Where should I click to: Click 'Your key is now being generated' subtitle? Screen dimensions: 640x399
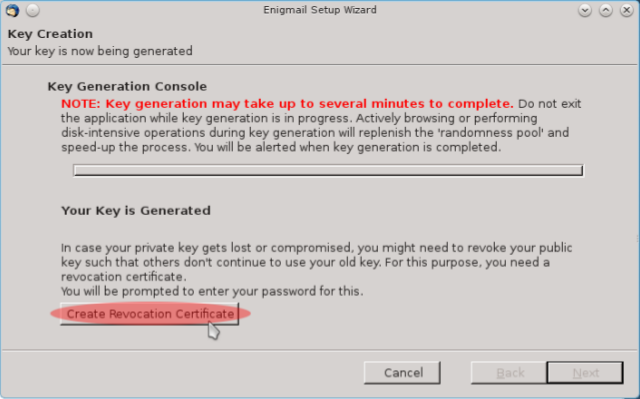click(x=100, y=51)
